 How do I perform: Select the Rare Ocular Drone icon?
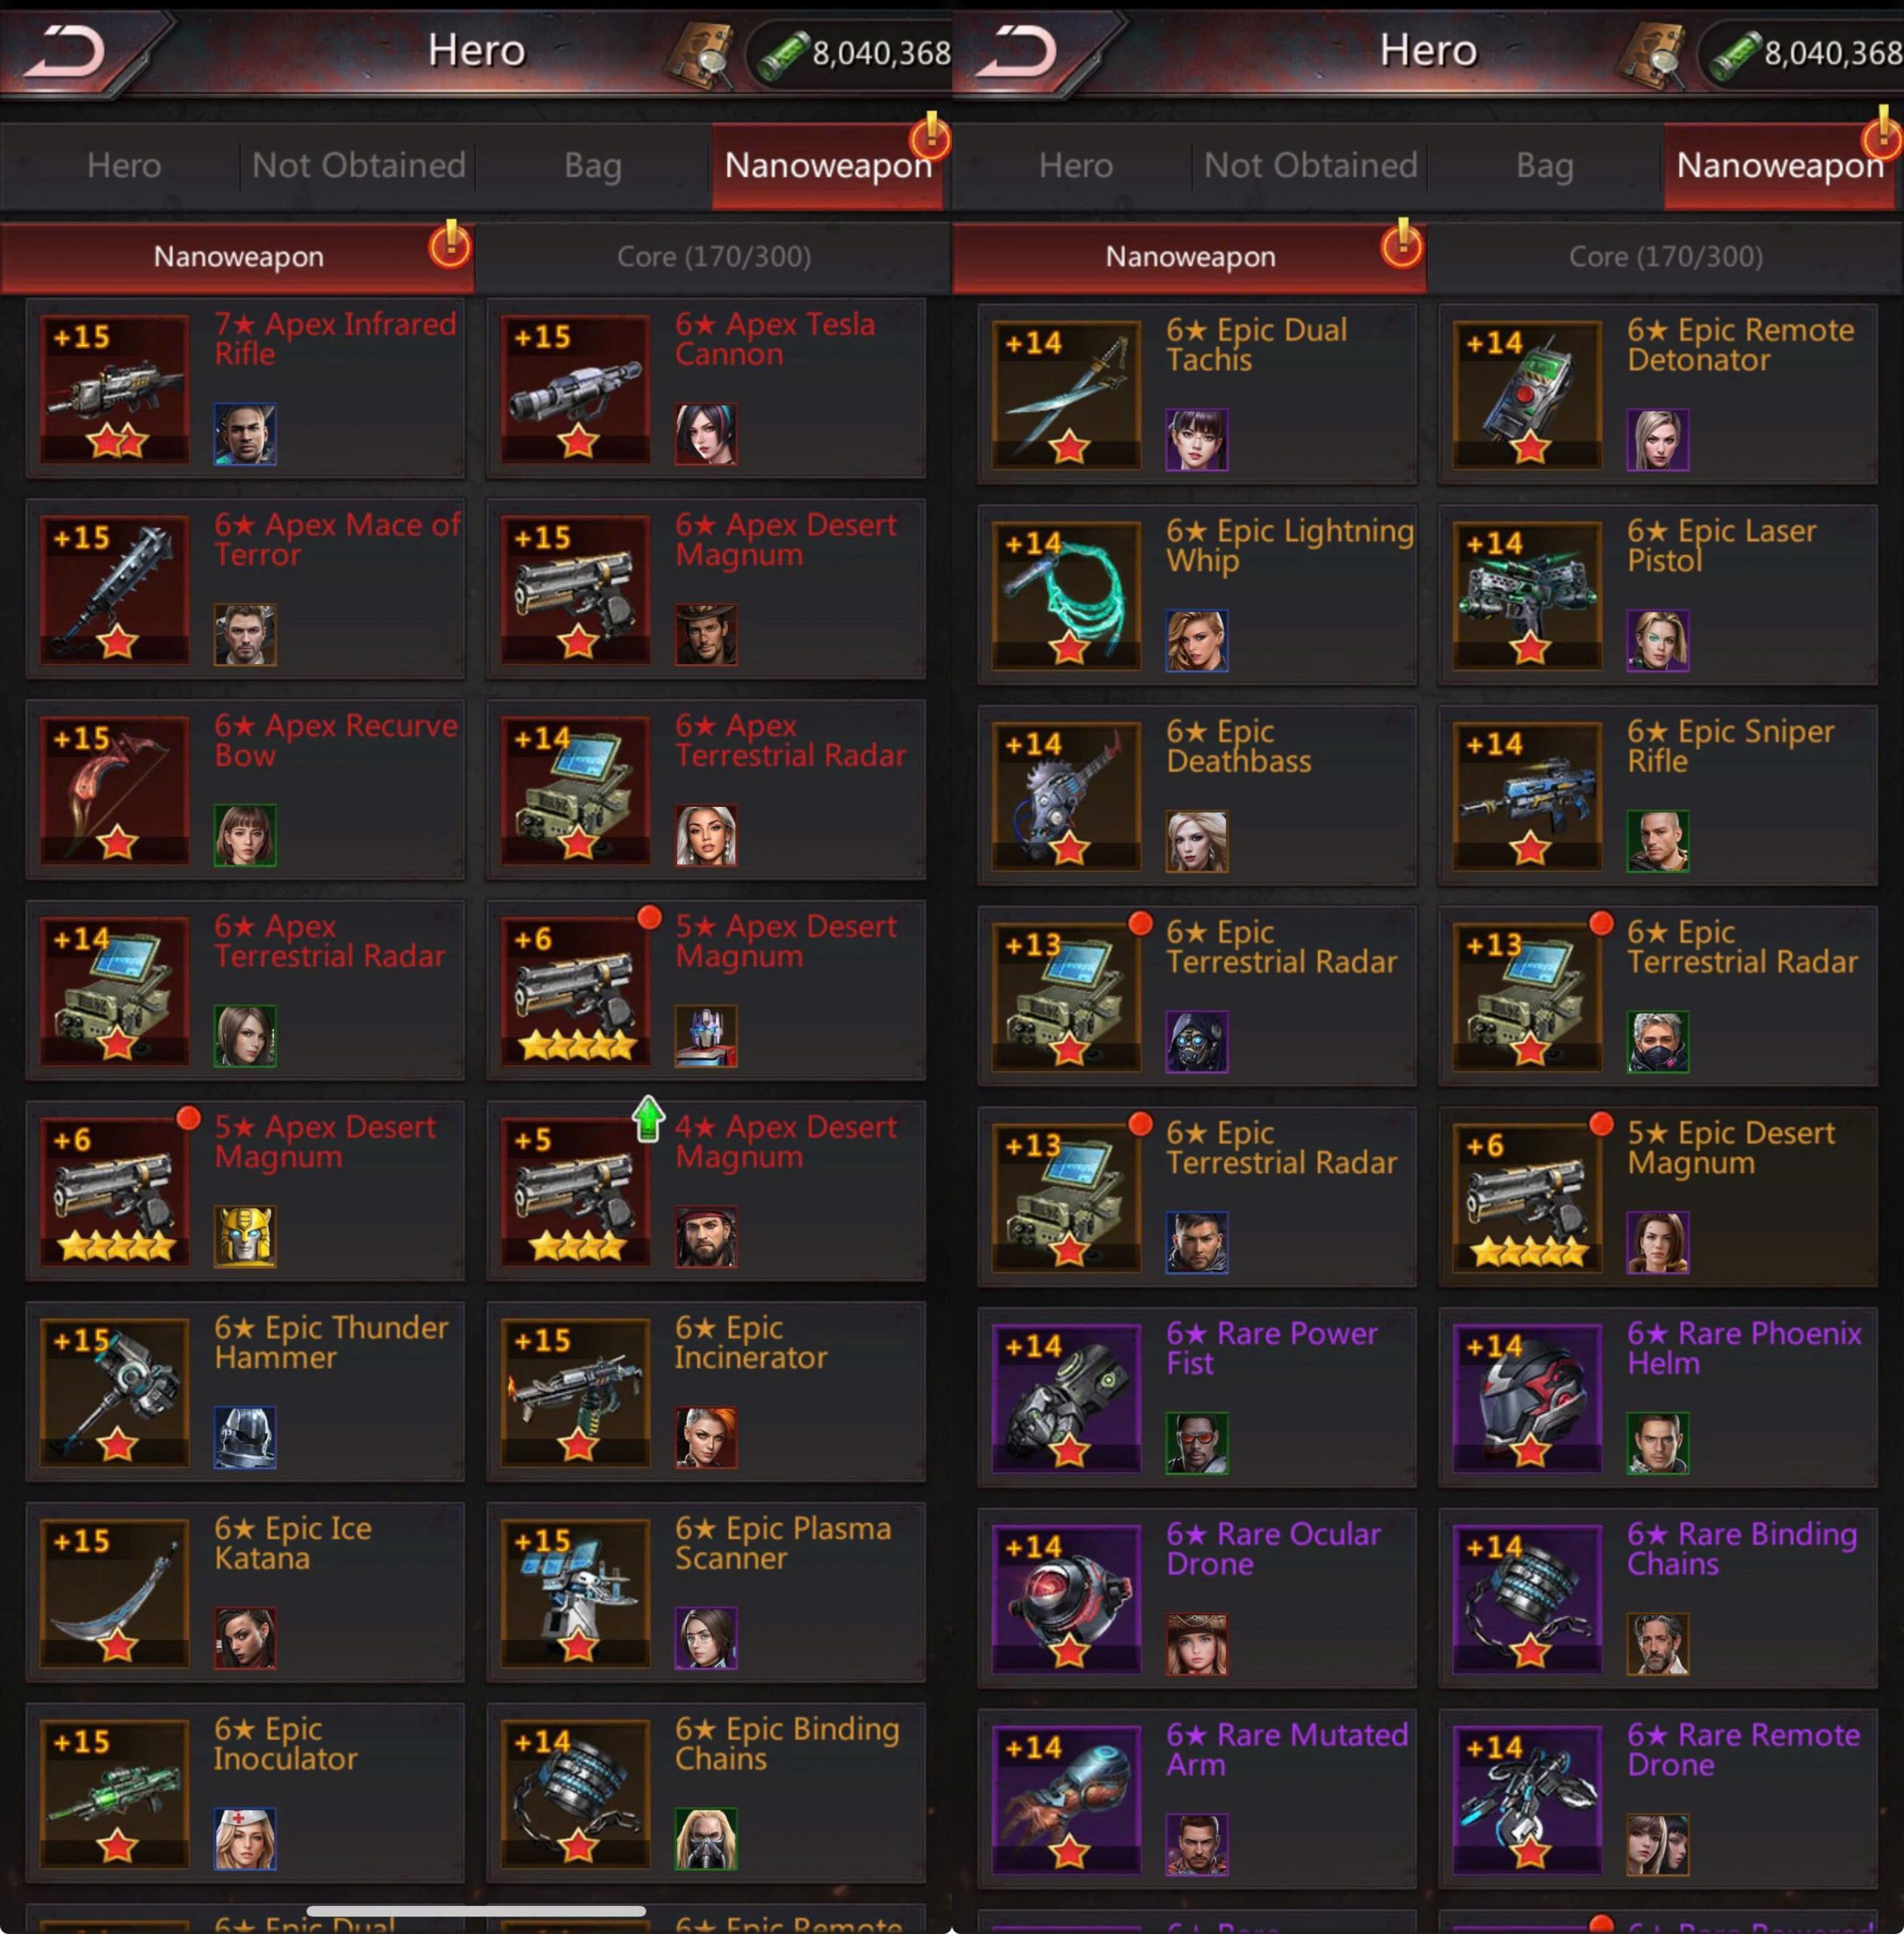(1067, 1599)
